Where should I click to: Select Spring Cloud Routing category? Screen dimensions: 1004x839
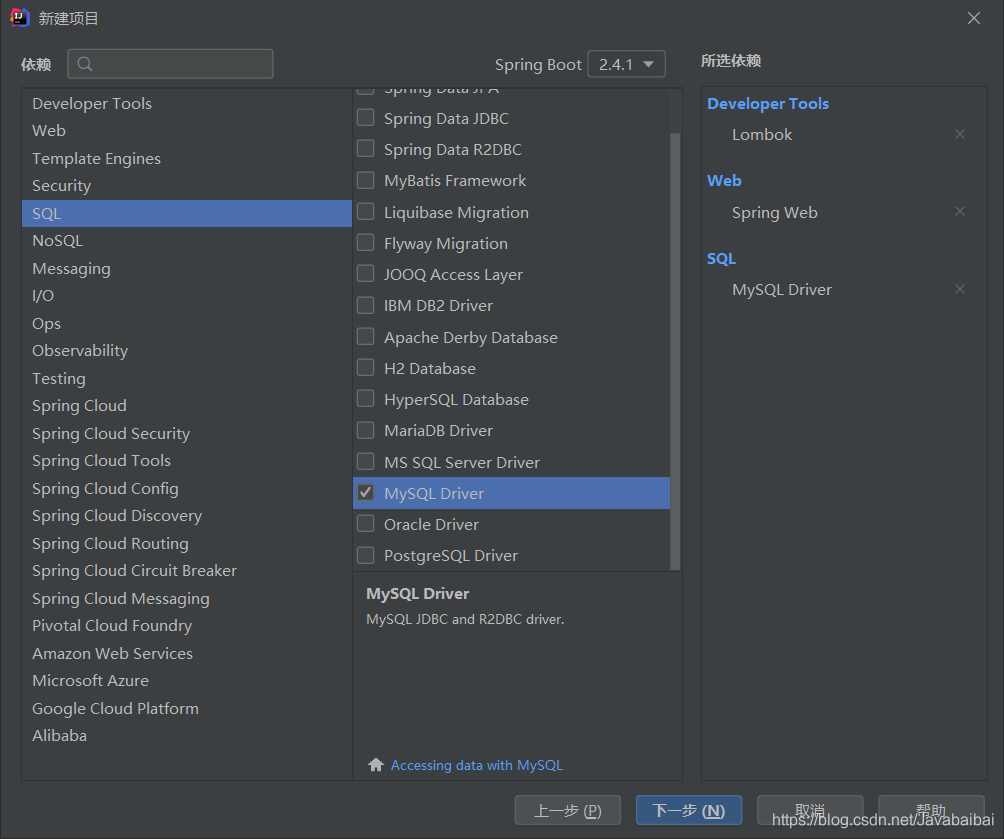(x=186, y=544)
